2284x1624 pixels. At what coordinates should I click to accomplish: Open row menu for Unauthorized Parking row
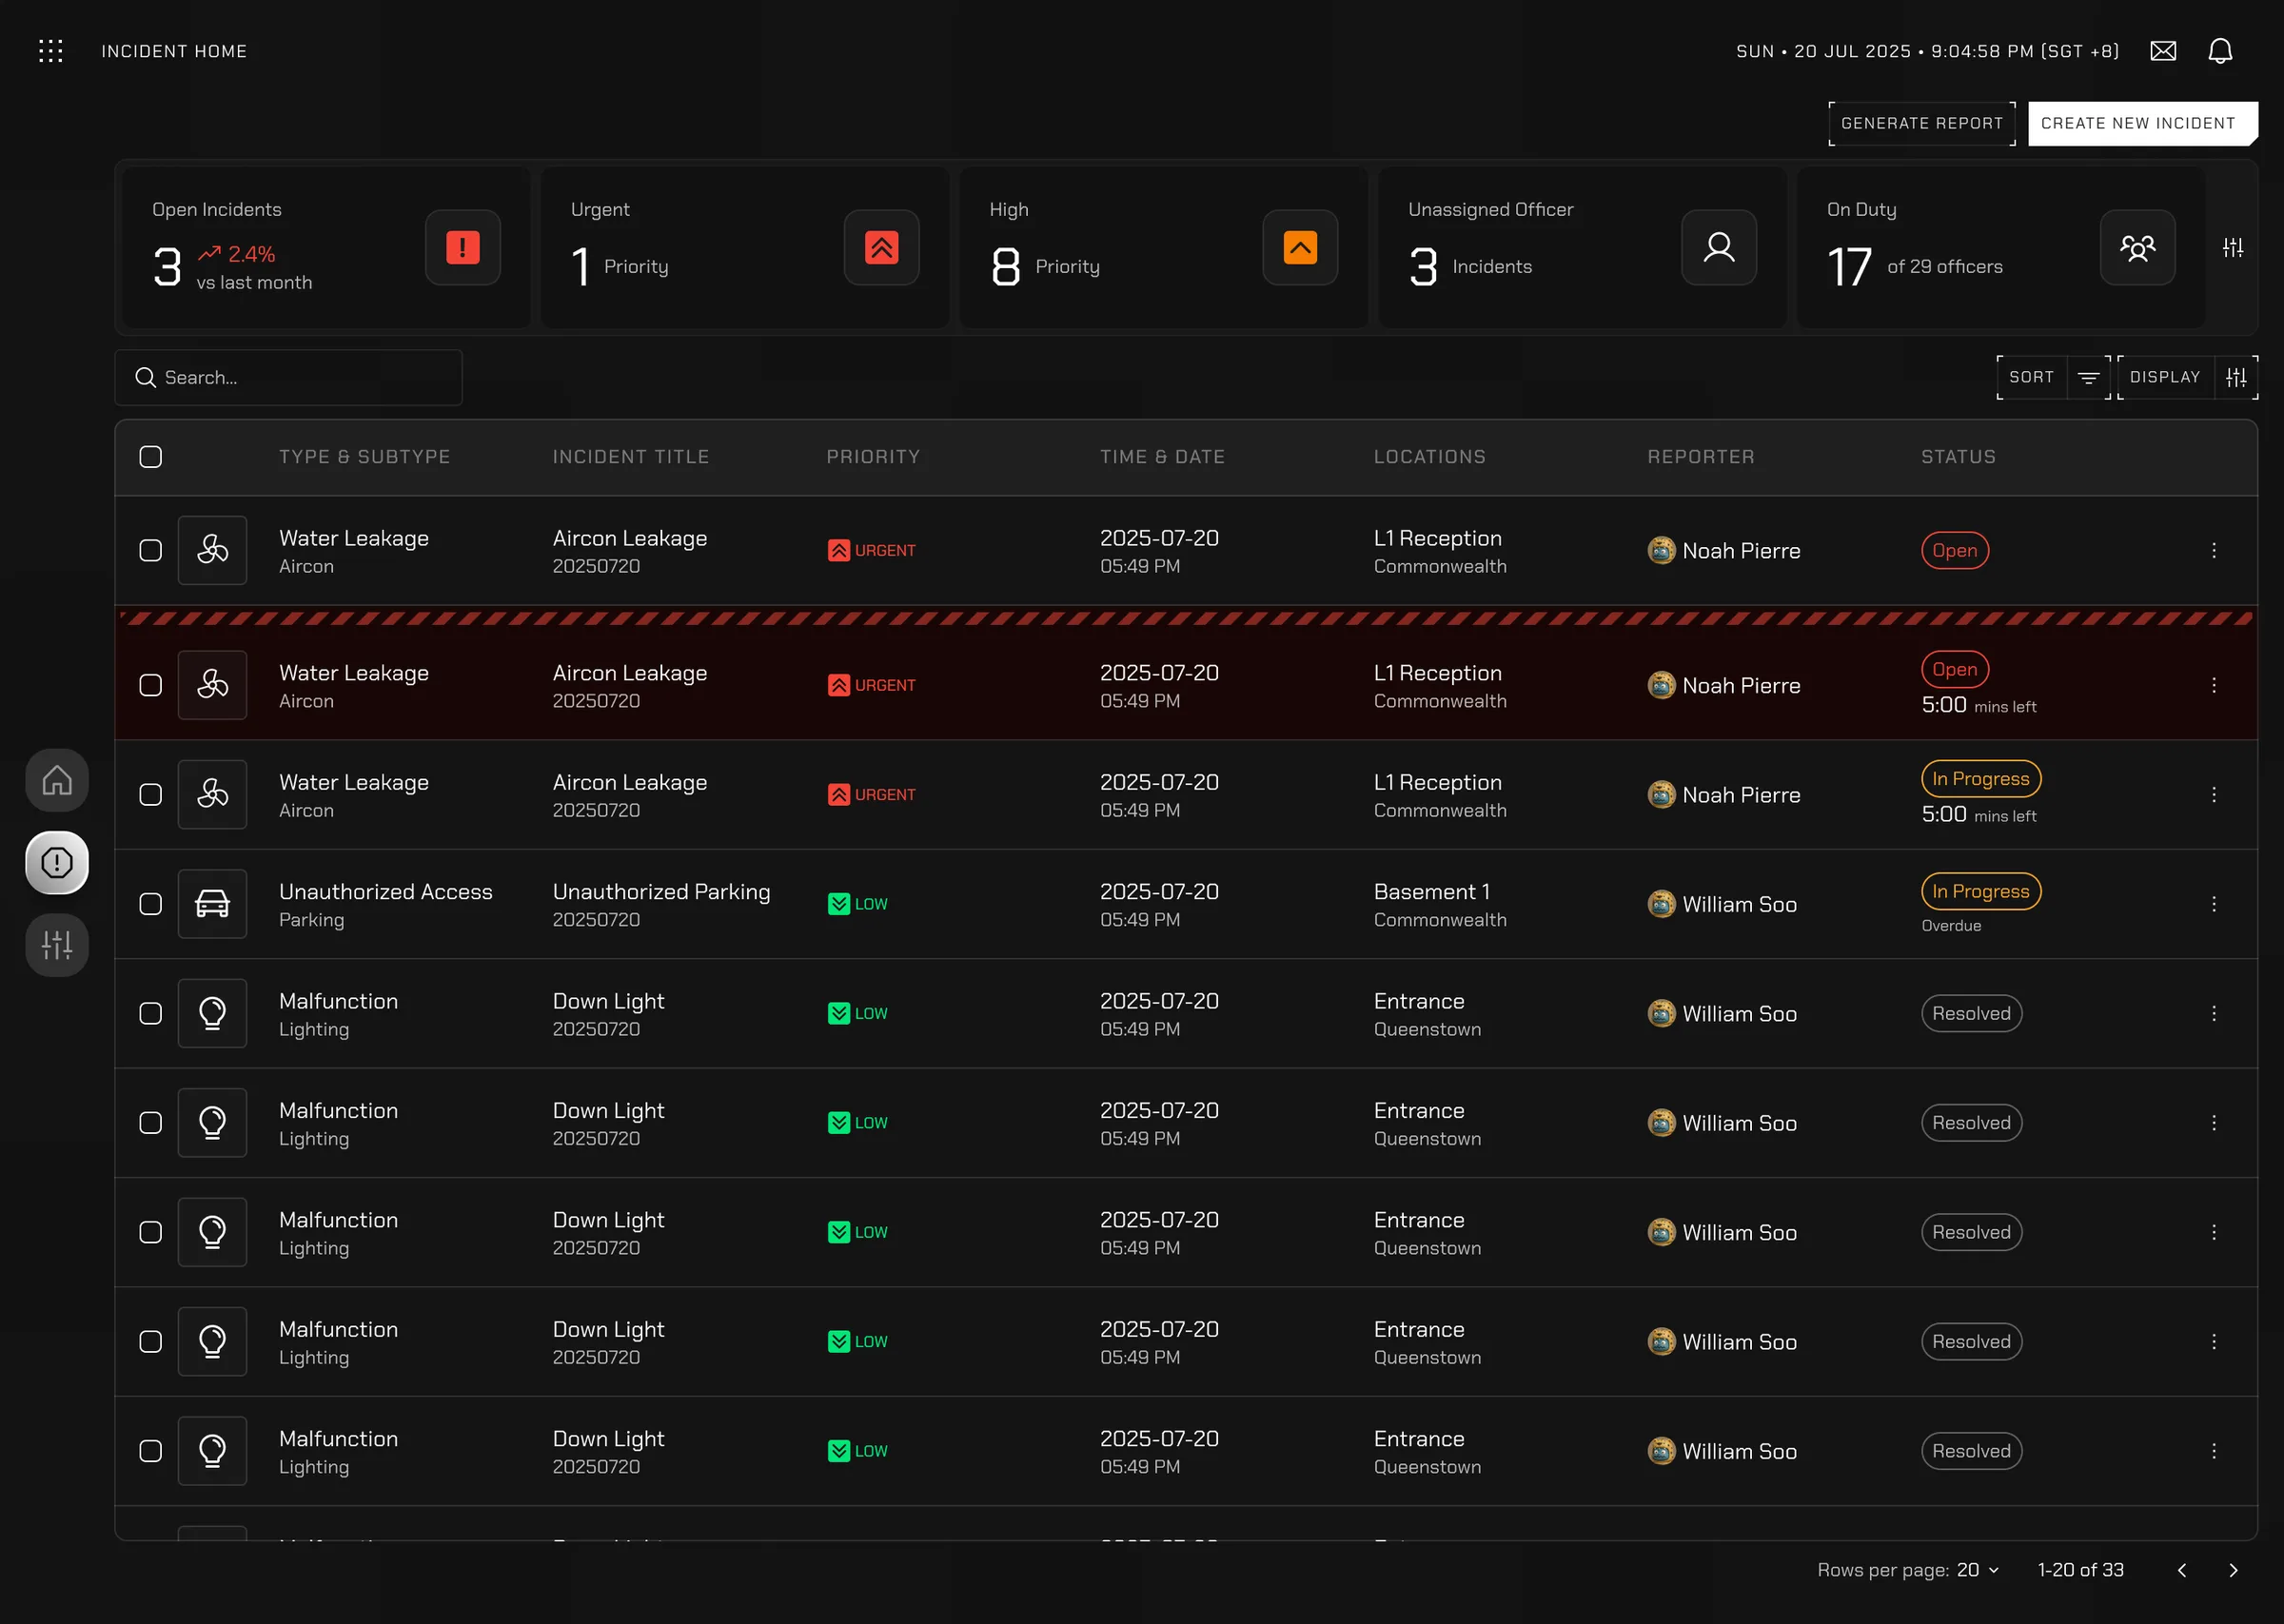click(x=2214, y=904)
